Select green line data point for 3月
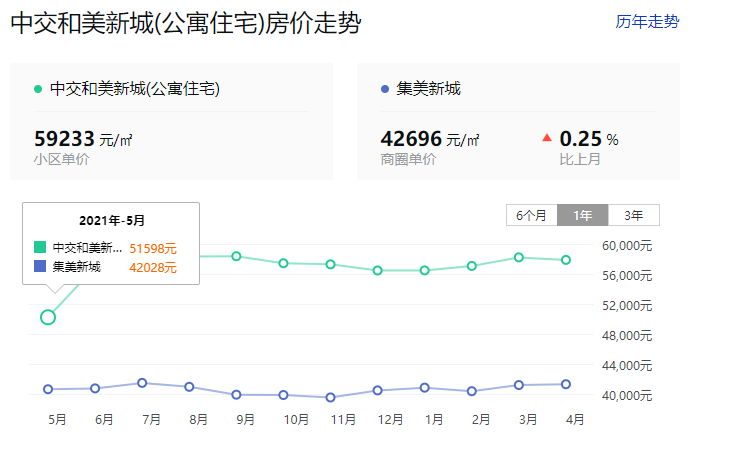 519,258
